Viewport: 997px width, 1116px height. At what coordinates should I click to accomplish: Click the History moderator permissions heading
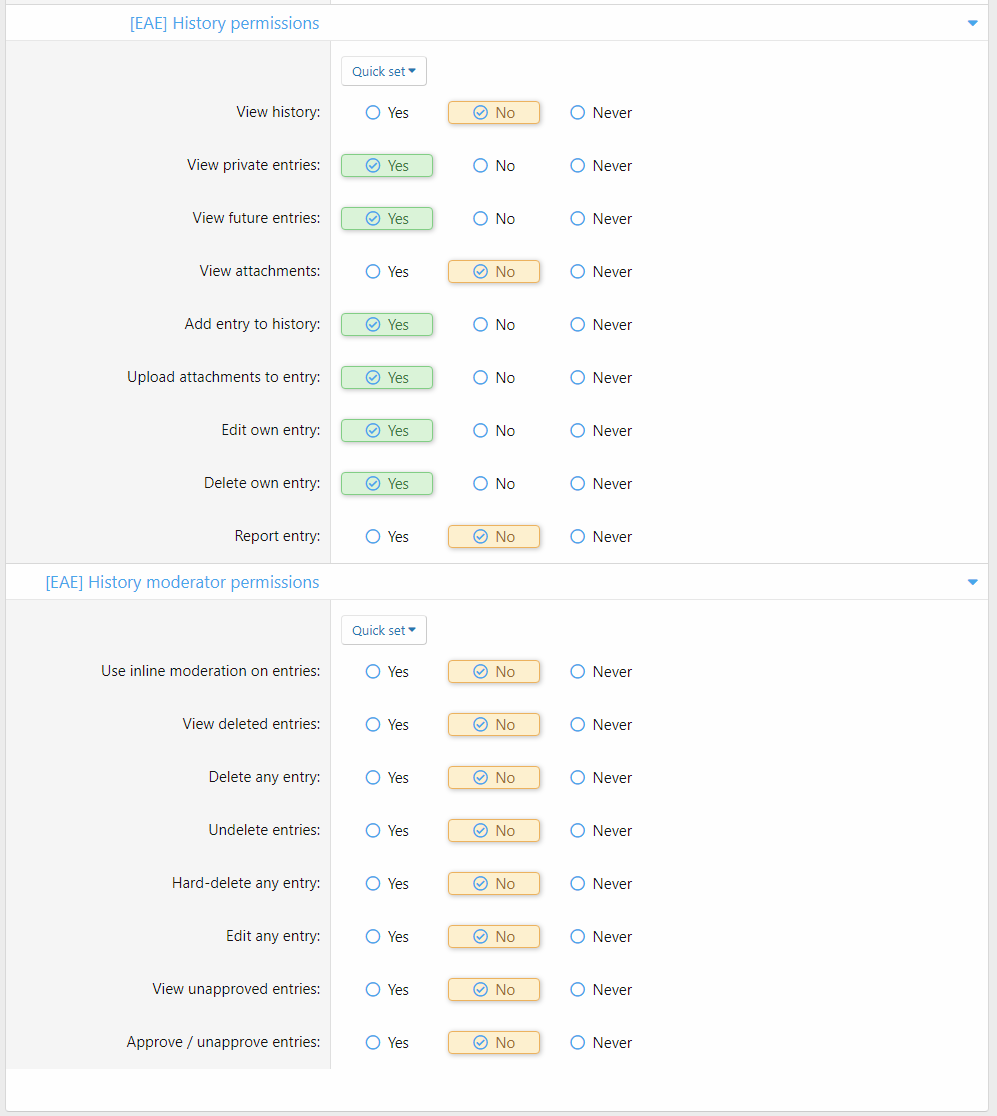pyautogui.click(x=182, y=582)
